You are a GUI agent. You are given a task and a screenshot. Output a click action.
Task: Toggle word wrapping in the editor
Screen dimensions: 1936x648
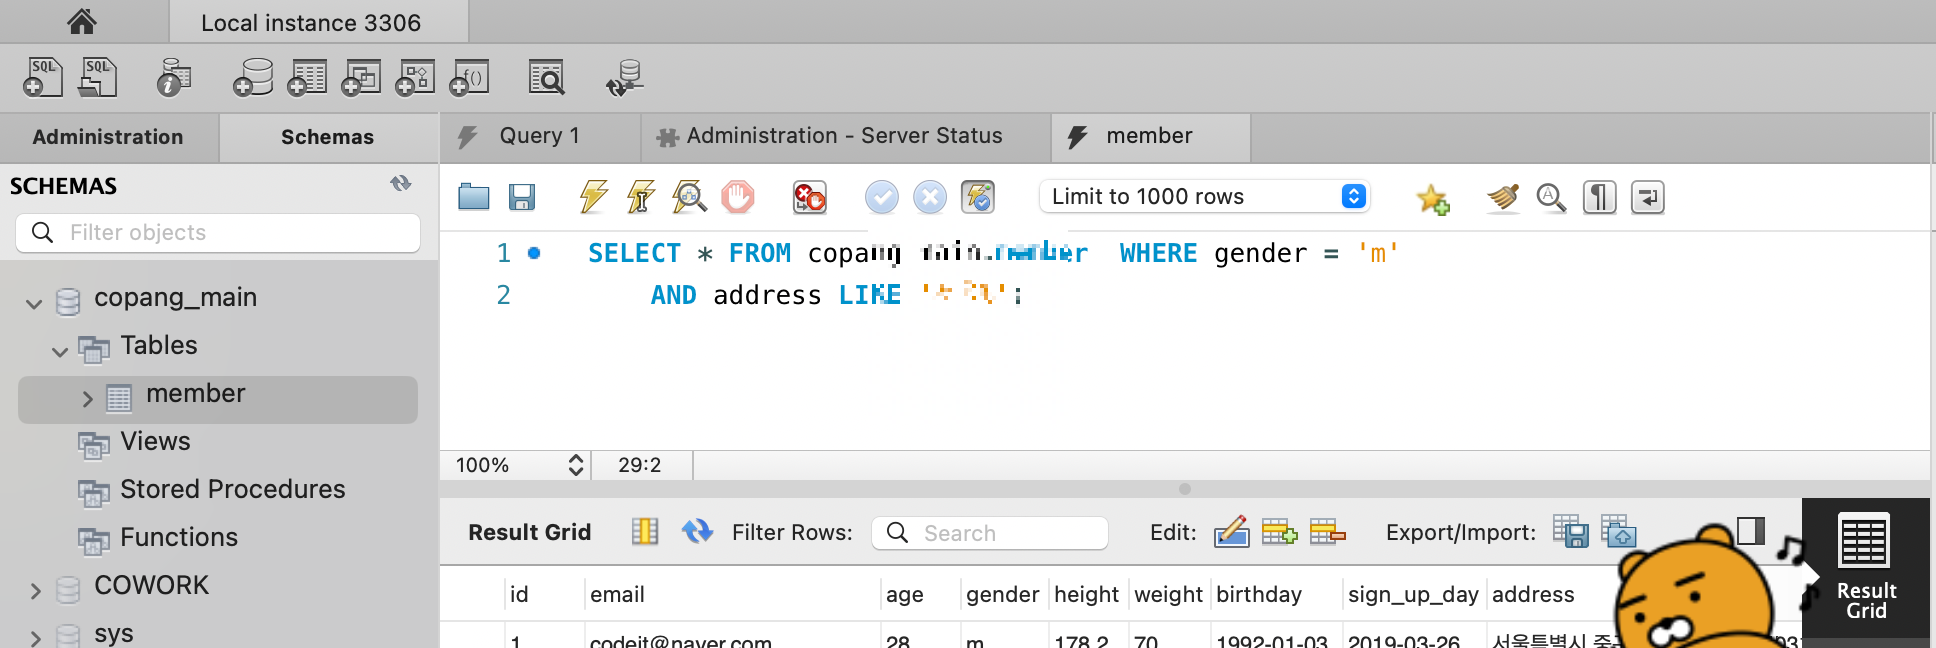pos(1648,197)
